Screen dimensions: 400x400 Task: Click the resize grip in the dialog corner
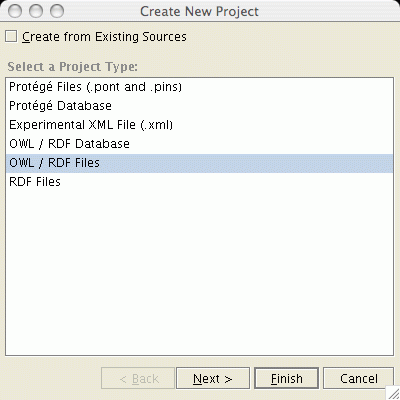coord(393,393)
